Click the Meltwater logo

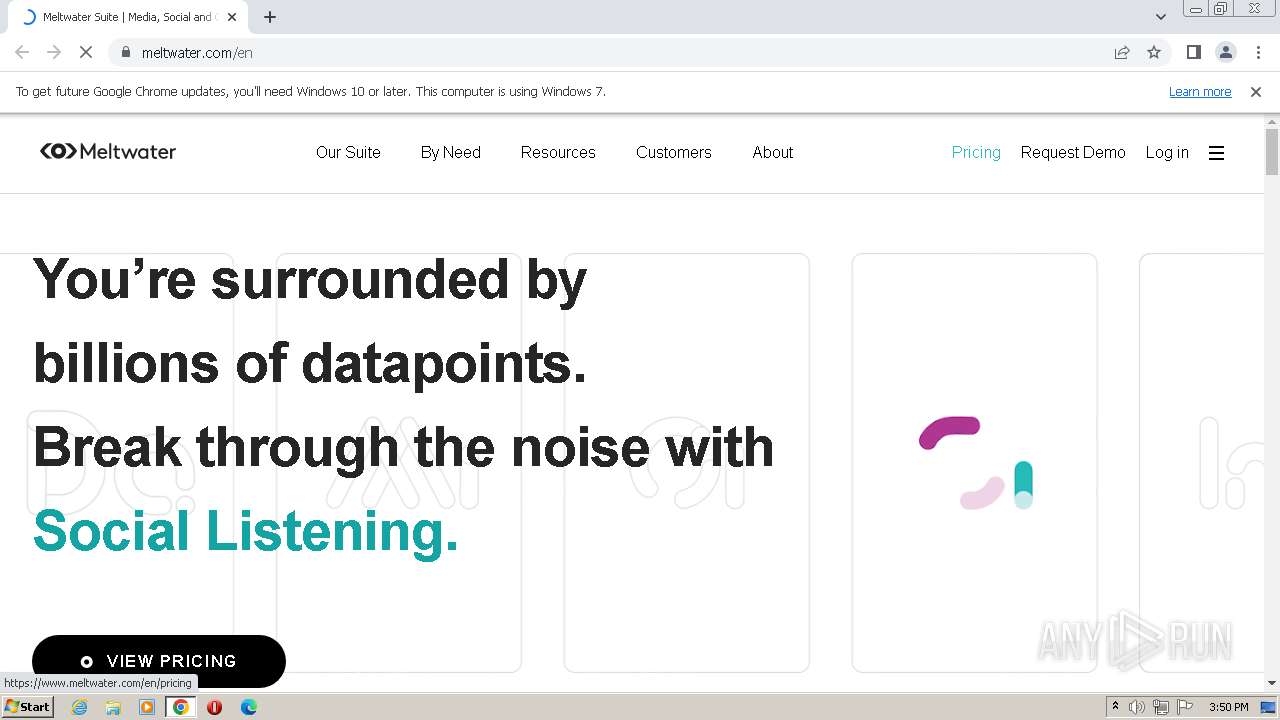(108, 151)
